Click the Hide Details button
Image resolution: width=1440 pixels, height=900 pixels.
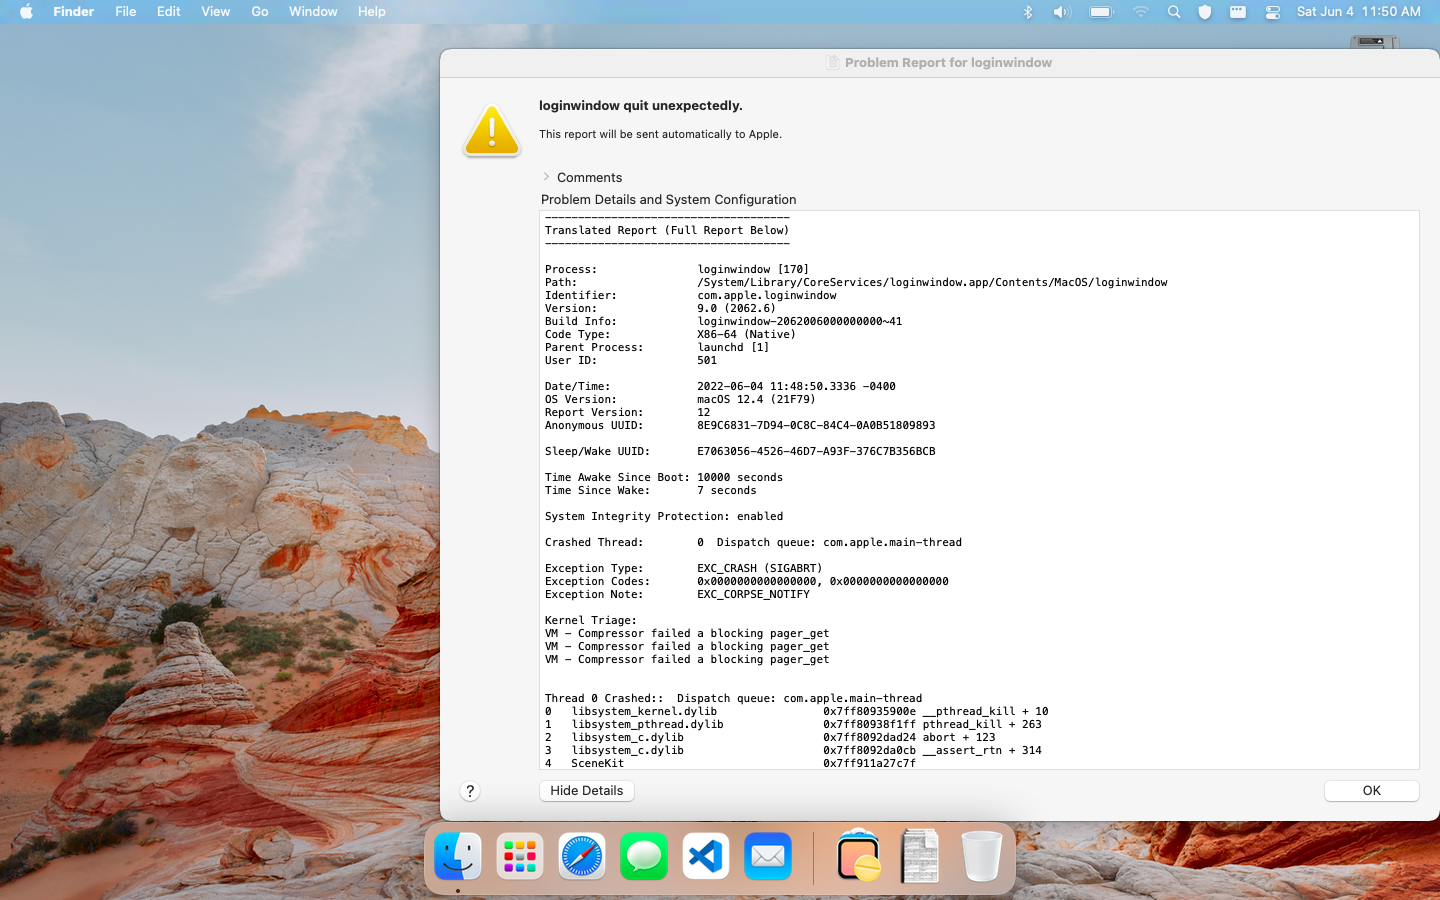587,791
